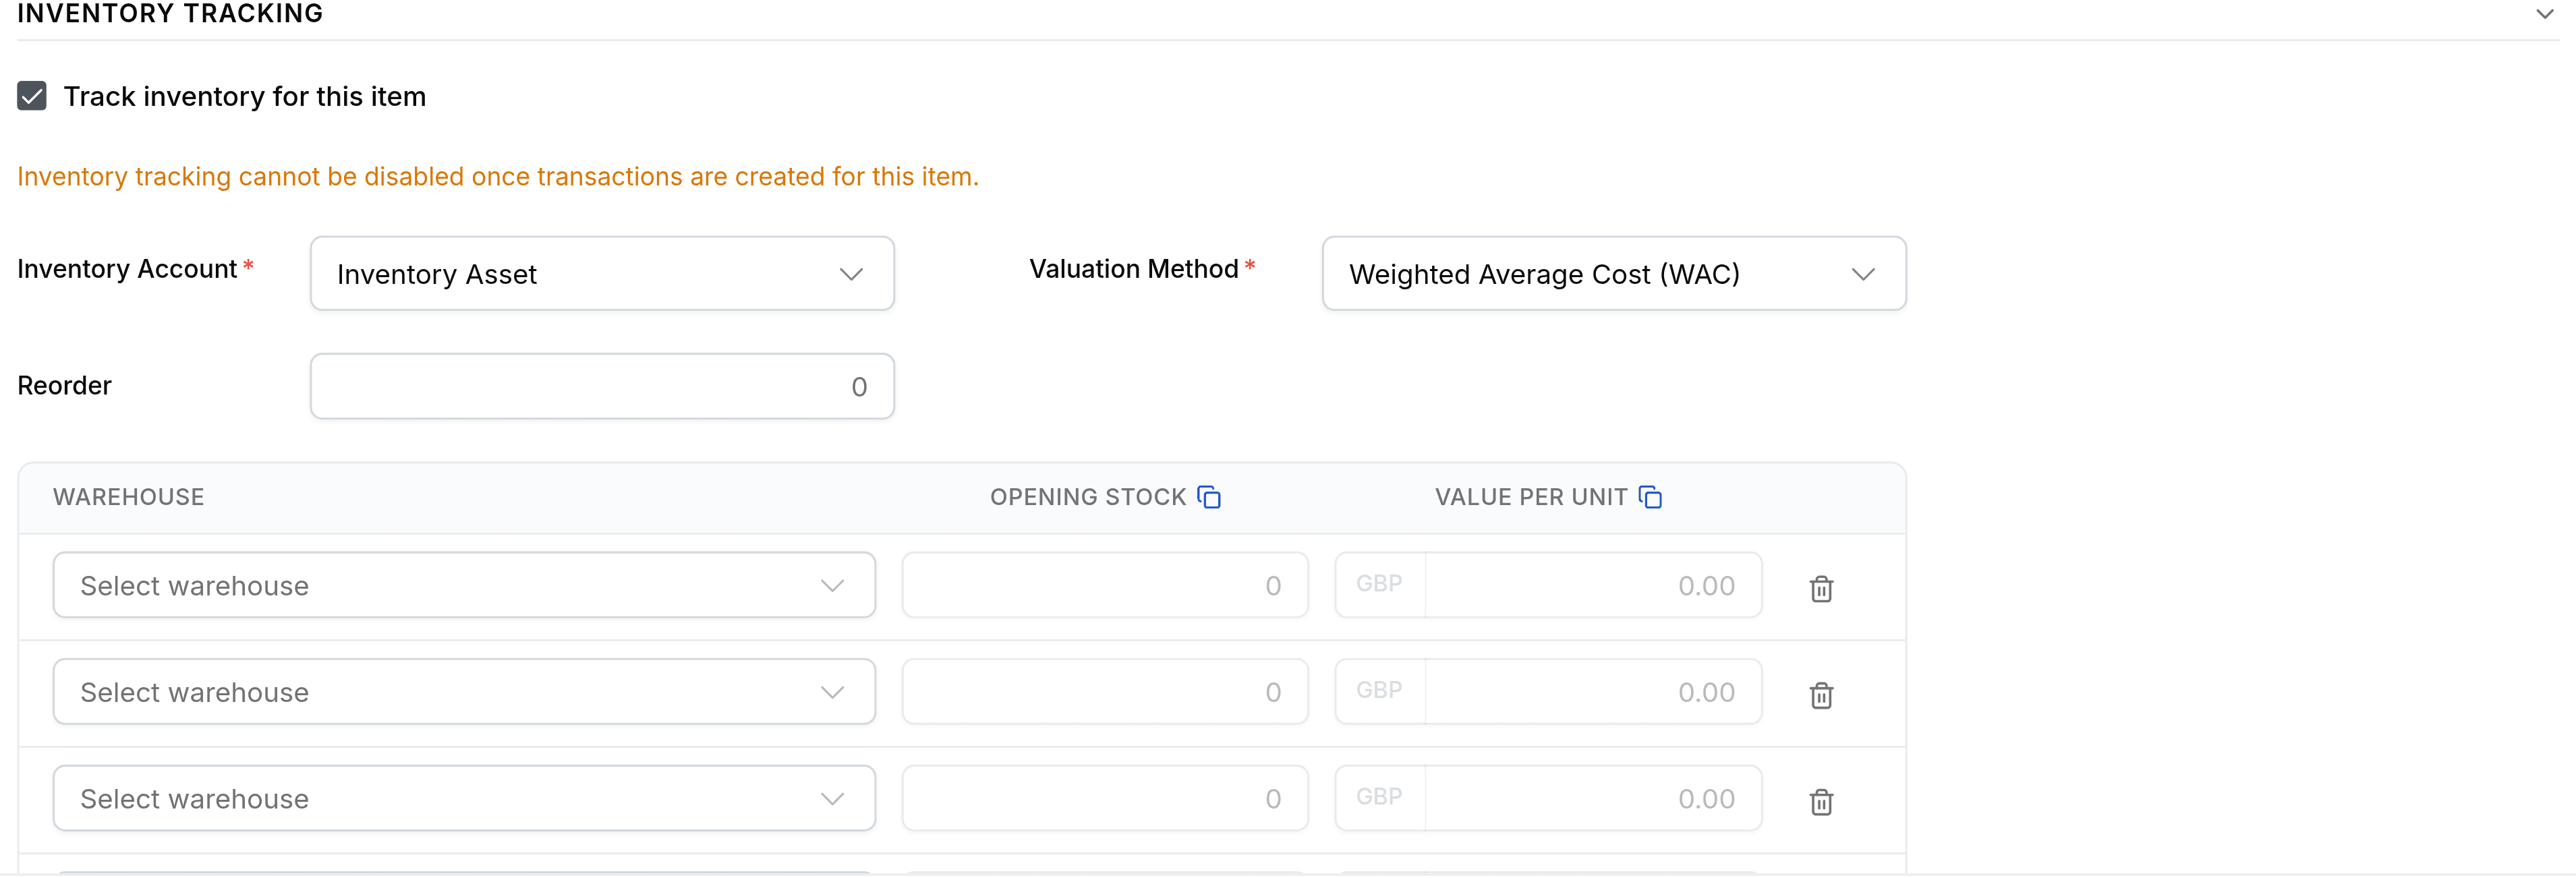
Task: Delete the third warehouse row
Action: click(x=1821, y=802)
